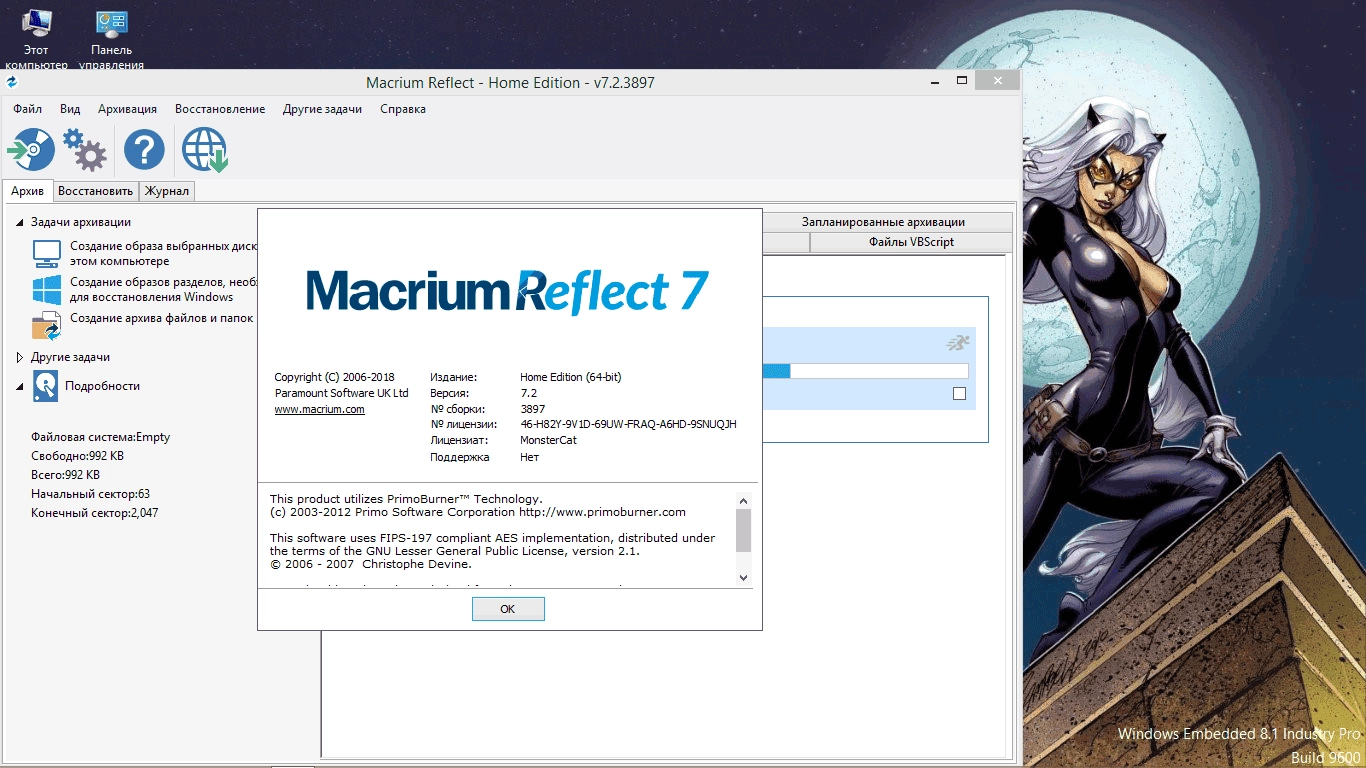Click the create rescue media disc icon
1366x768 pixels.
pyautogui.click(x=31, y=150)
